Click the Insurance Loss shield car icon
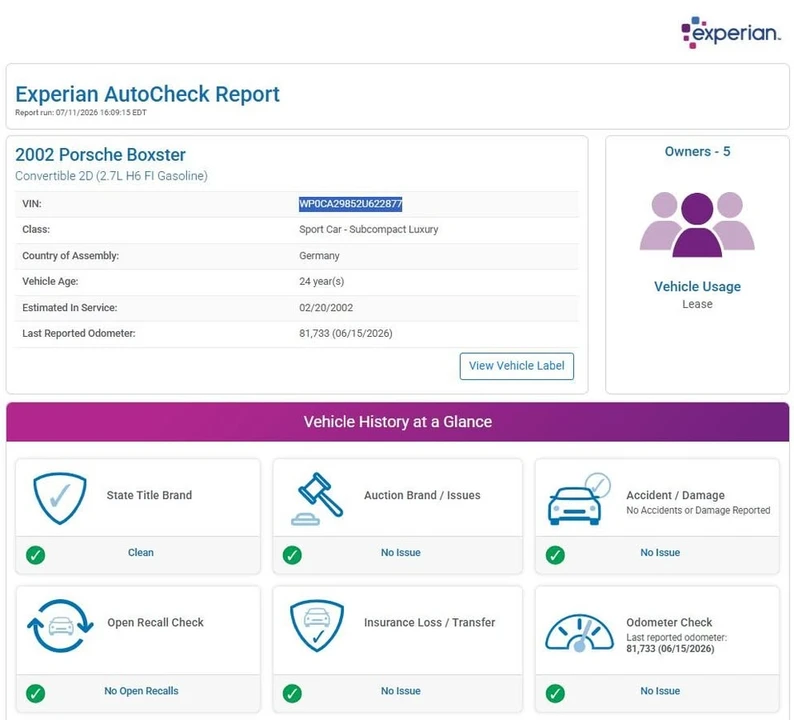Image resolution: width=794 pixels, height=720 pixels. click(x=317, y=626)
